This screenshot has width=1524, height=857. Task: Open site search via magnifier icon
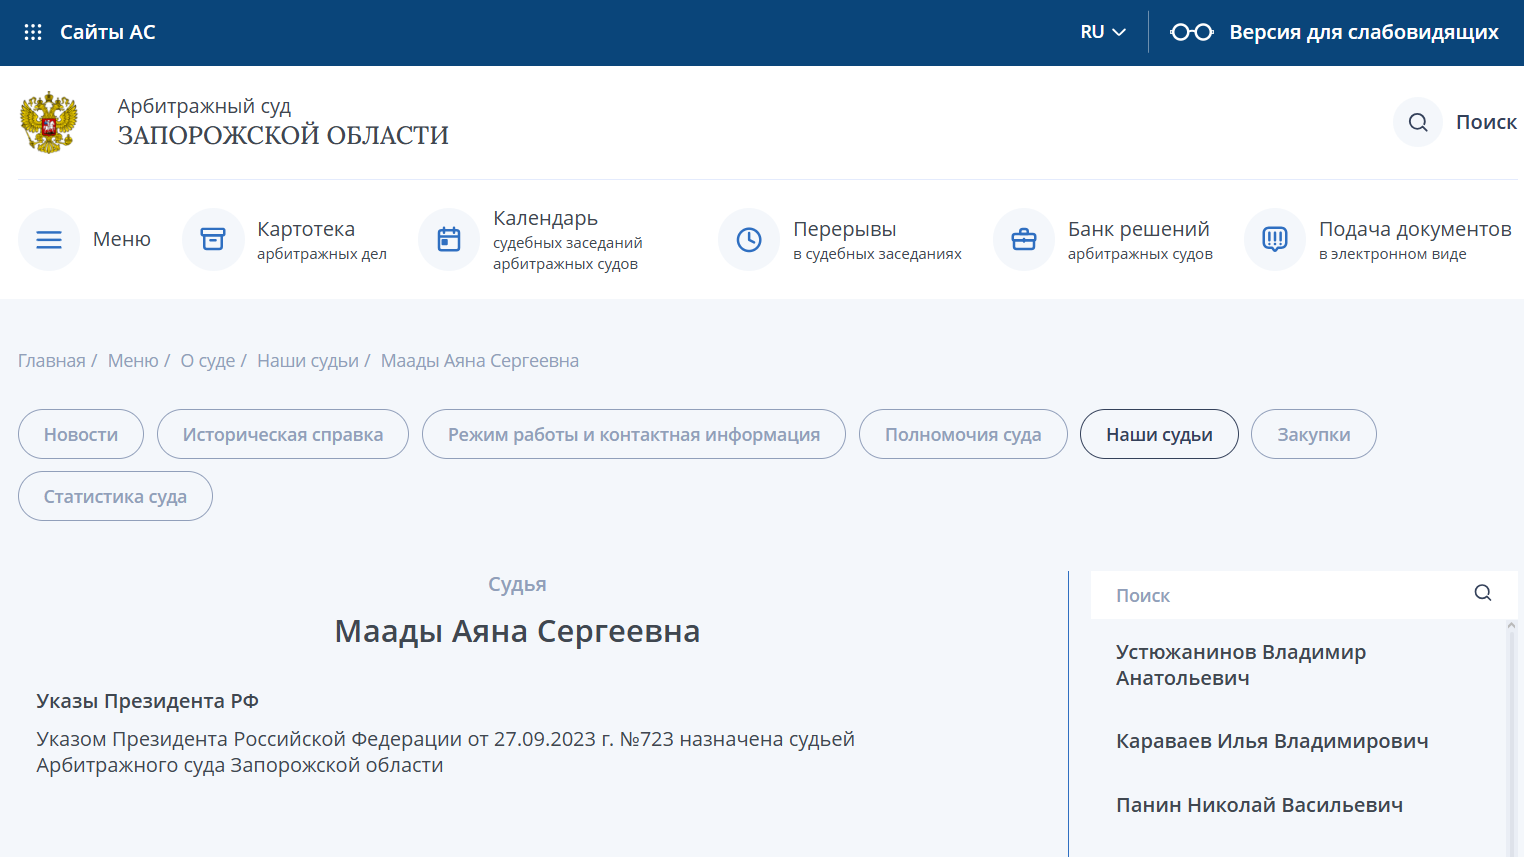point(1417,122)
